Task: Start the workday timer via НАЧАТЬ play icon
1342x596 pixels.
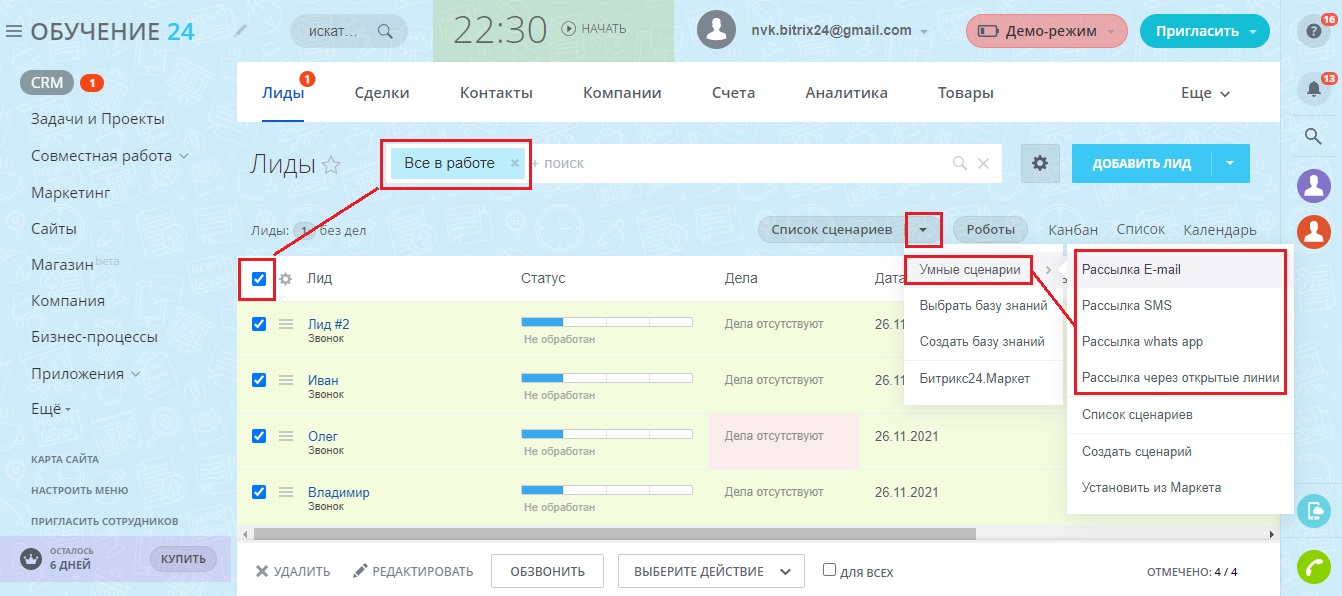Action: click(x=569, y=29)
